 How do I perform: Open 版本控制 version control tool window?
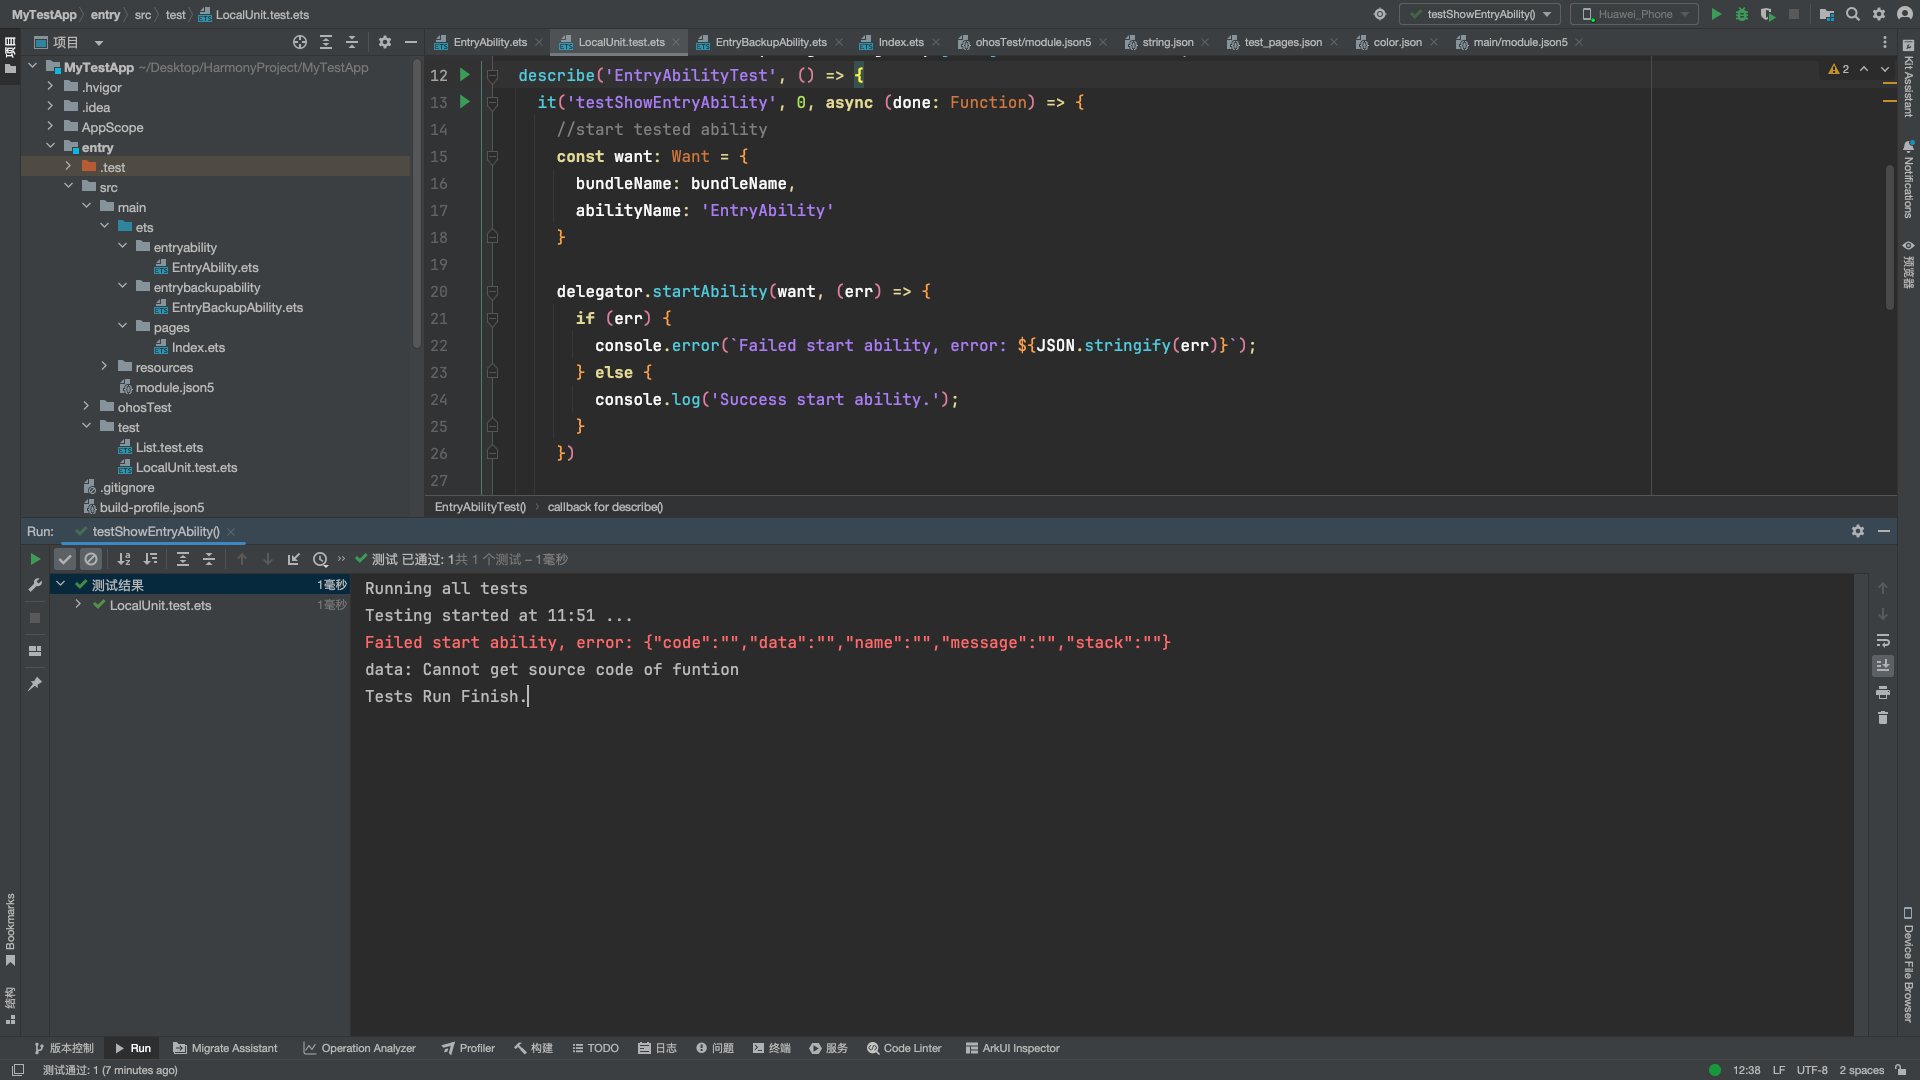pos(63,1048)
